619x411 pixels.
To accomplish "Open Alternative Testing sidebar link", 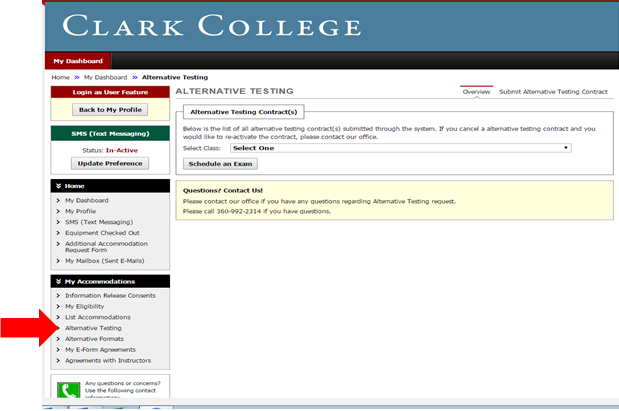I will (93, 328).
